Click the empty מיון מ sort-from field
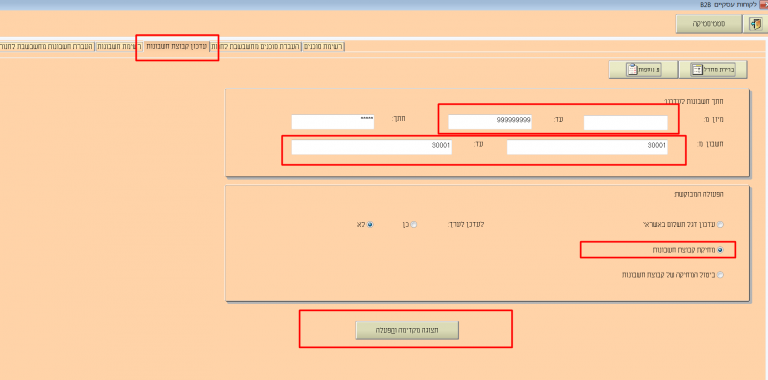Image resolution: width=768 pixels, height=380 pixels. click(625, 122)
